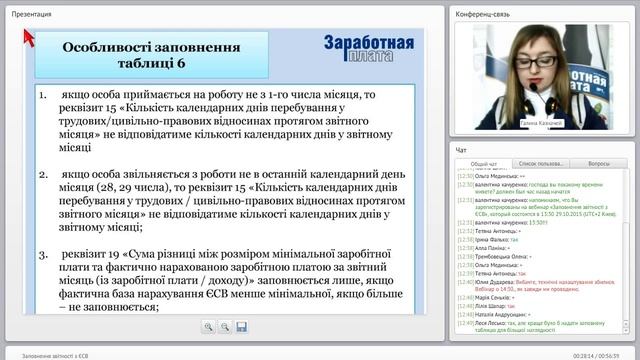
Task: Click the Чат panel title
Action: pos(461,150)
